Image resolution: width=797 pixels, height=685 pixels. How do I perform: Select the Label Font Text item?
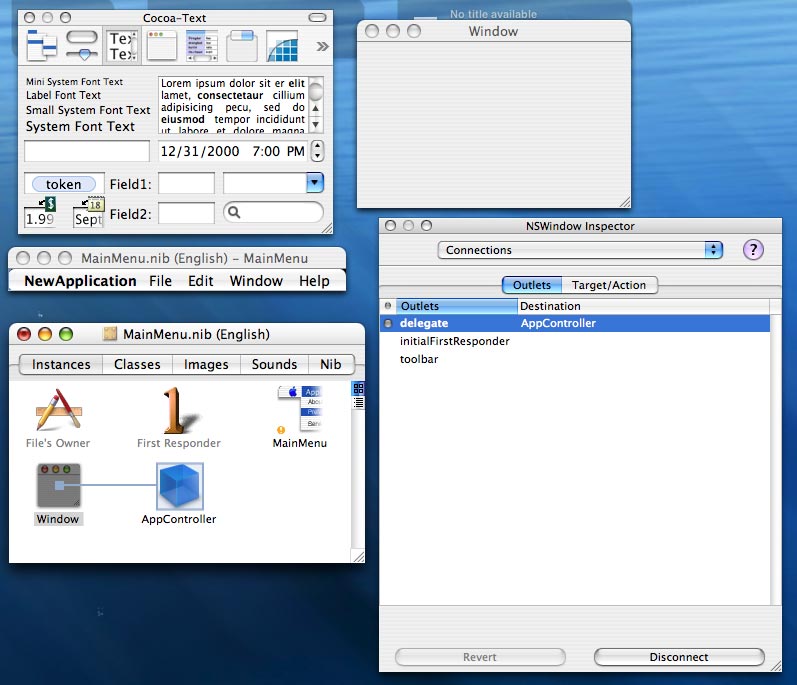[64, 95]
